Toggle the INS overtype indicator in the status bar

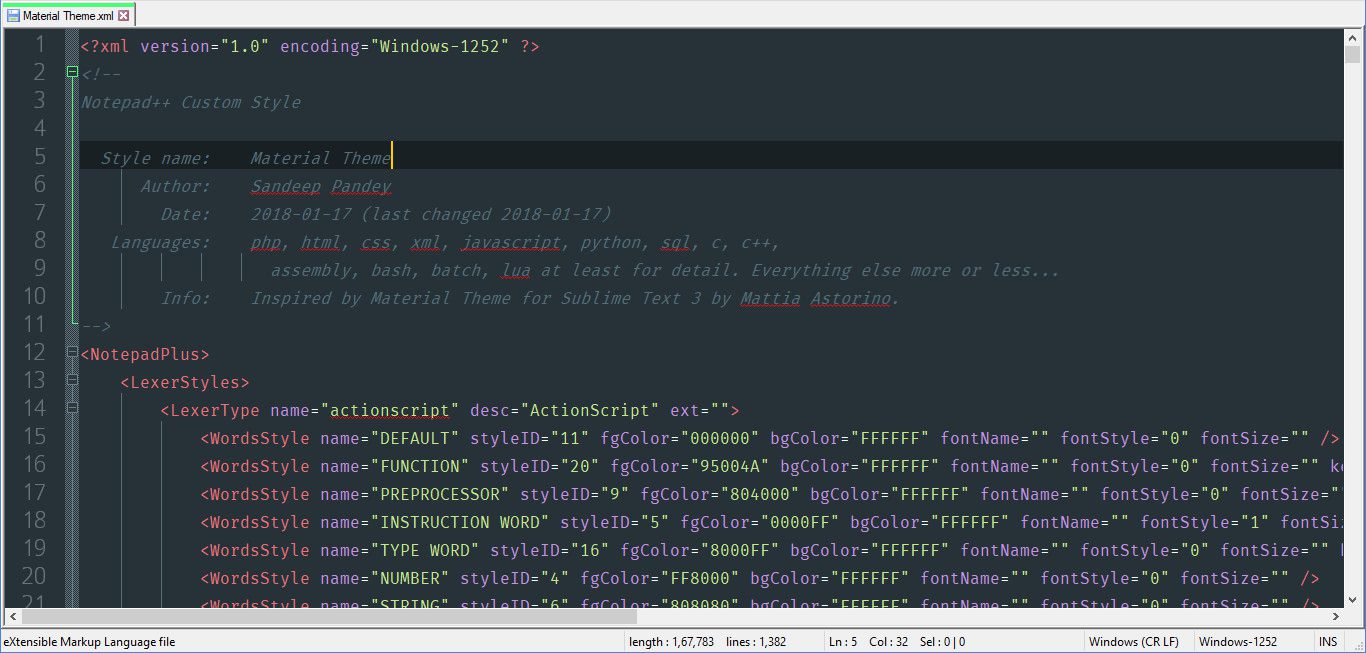[x=1328, y=641]
